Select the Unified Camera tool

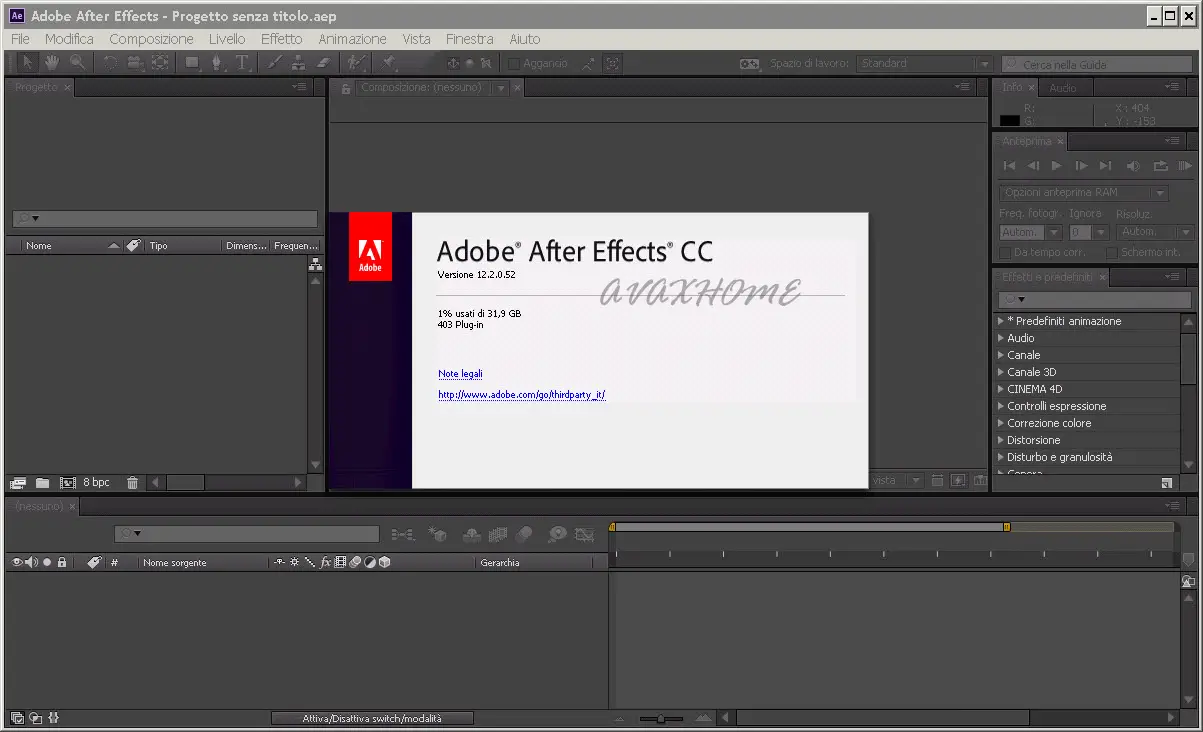pos(135,62)
